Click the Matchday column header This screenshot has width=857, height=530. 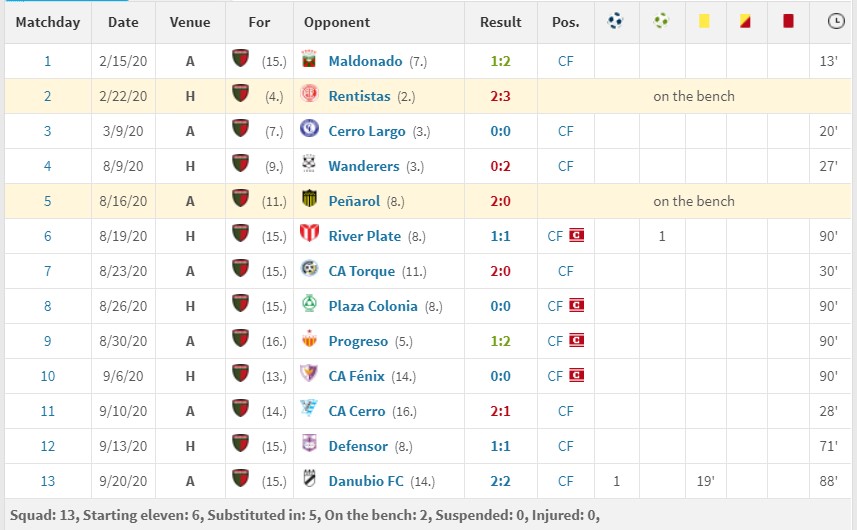pos(48,22)
